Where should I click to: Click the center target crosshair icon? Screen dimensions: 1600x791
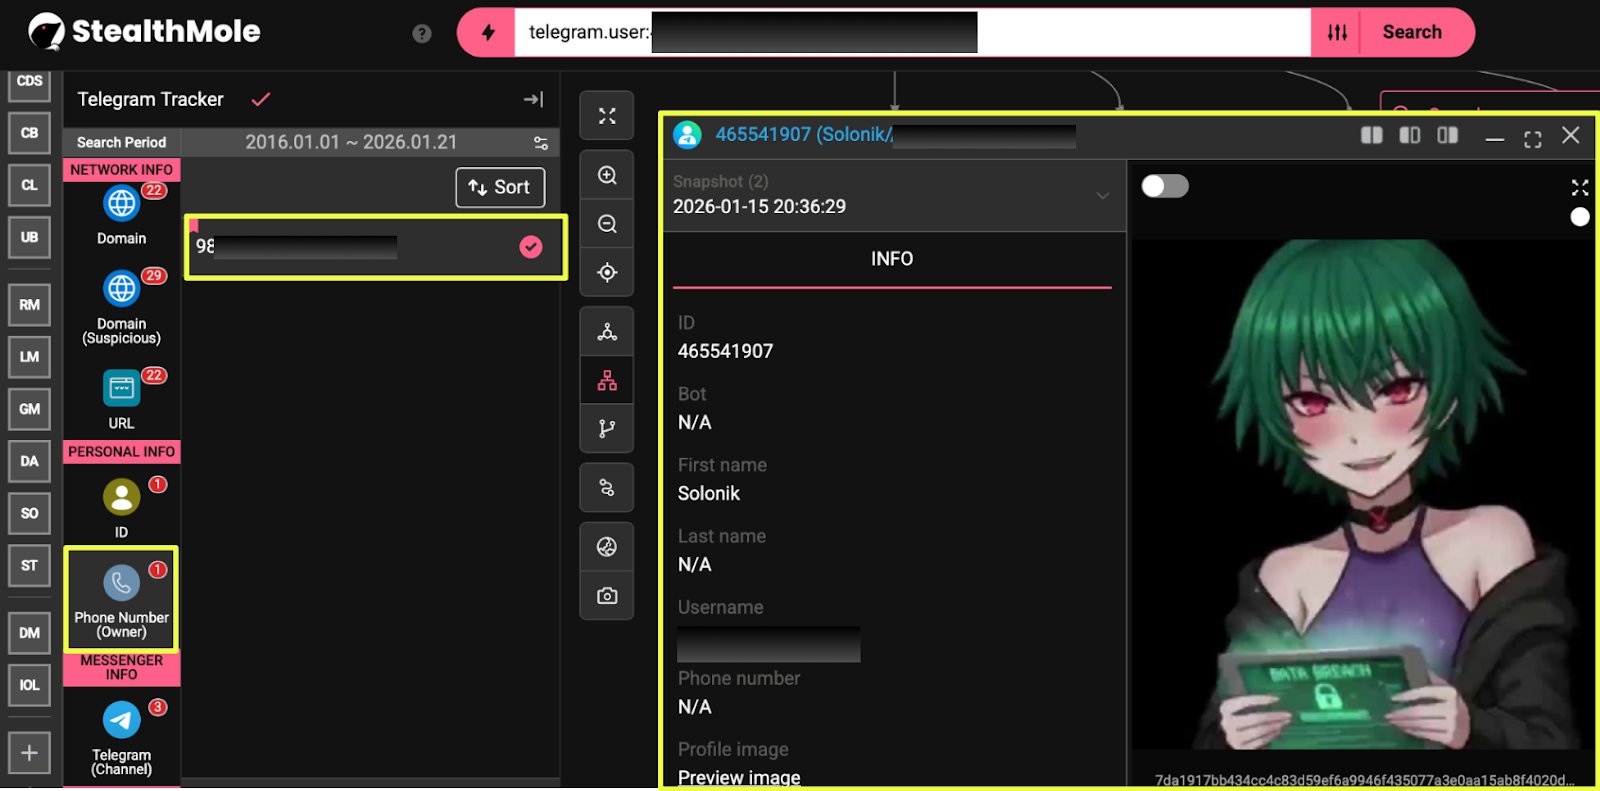[x=607, y=273]
